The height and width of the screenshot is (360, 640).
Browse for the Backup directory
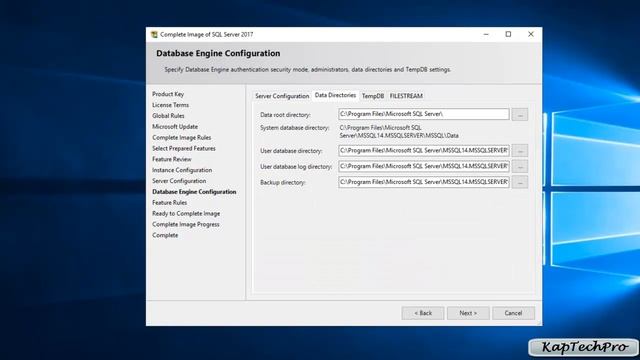click(x=520, y=182)
